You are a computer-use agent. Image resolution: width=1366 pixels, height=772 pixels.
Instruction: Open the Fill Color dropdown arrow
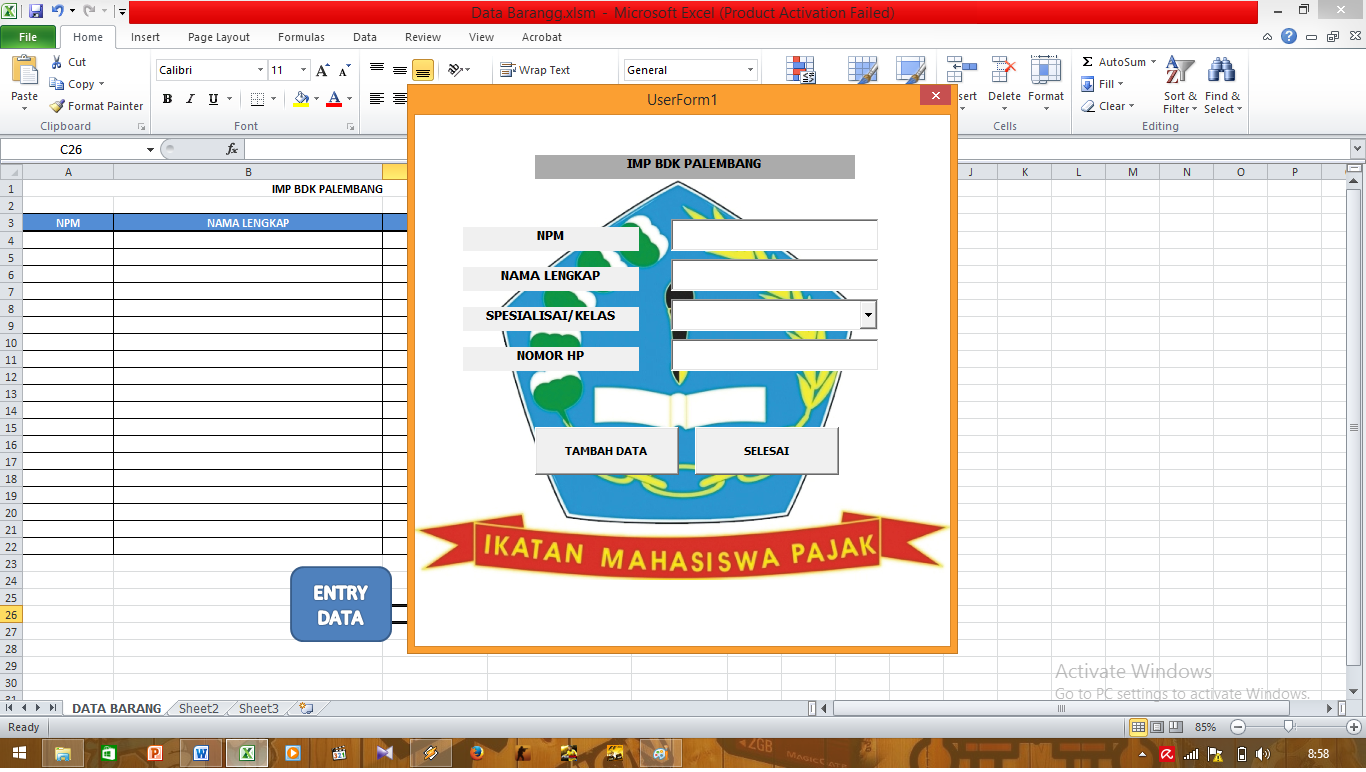(317, 99)
